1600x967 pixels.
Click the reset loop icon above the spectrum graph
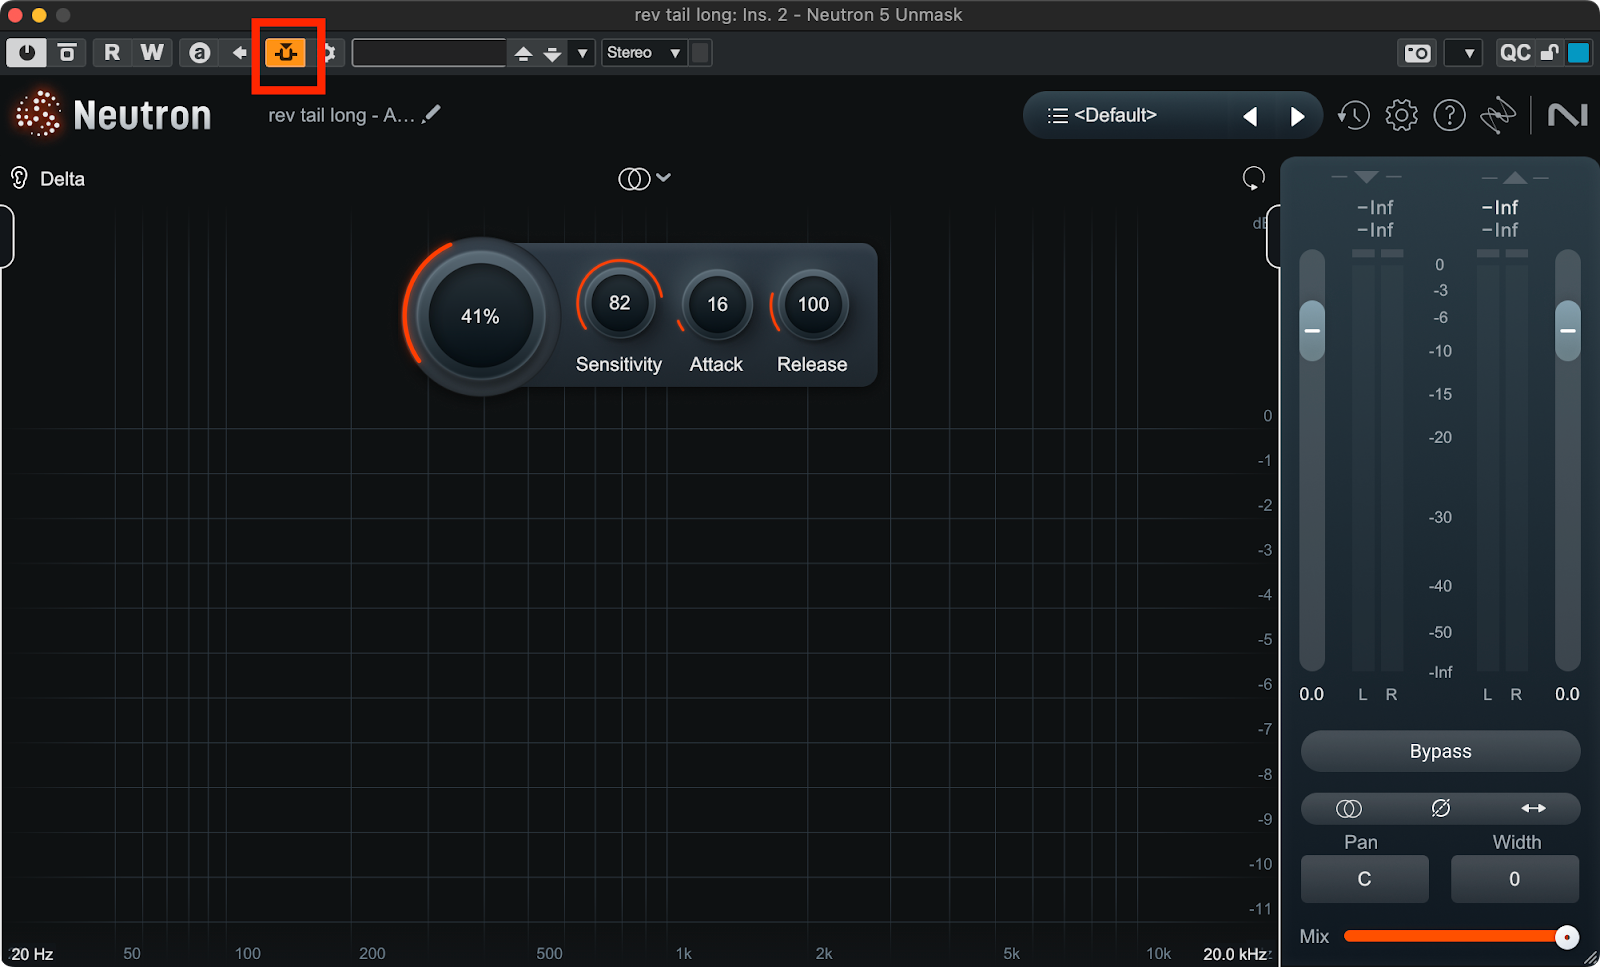click(1253, 179)
